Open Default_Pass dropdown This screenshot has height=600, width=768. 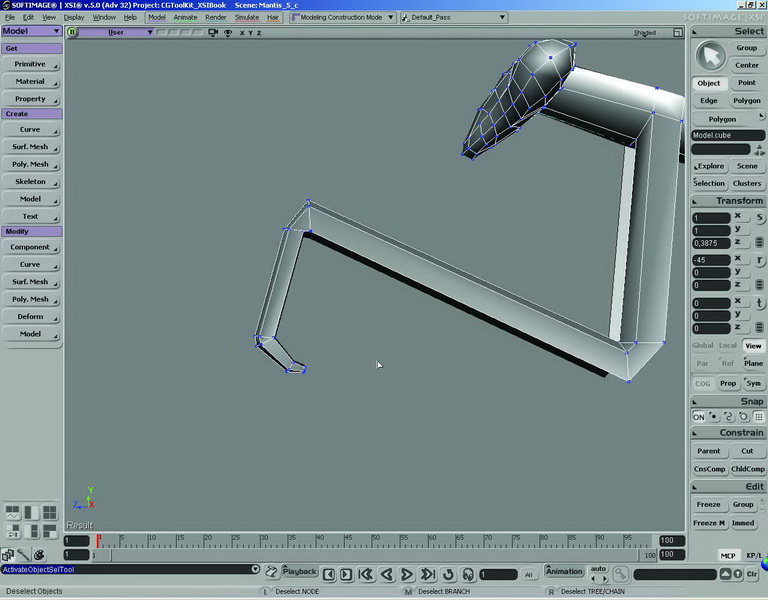(x=453, y=17)
